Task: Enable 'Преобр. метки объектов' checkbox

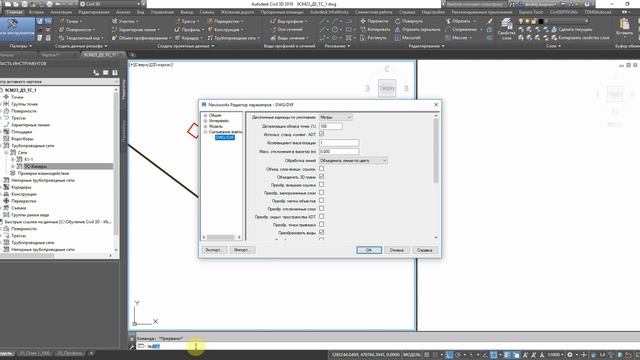Action: (x=322, y=200)
